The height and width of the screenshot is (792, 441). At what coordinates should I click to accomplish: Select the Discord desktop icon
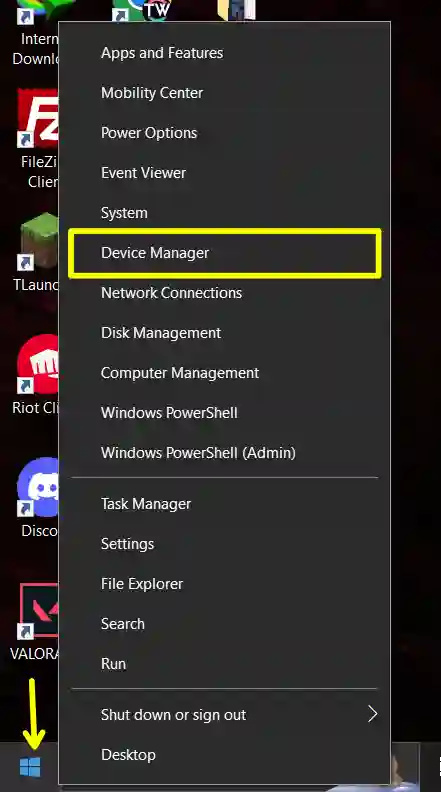tap(38, 498)
